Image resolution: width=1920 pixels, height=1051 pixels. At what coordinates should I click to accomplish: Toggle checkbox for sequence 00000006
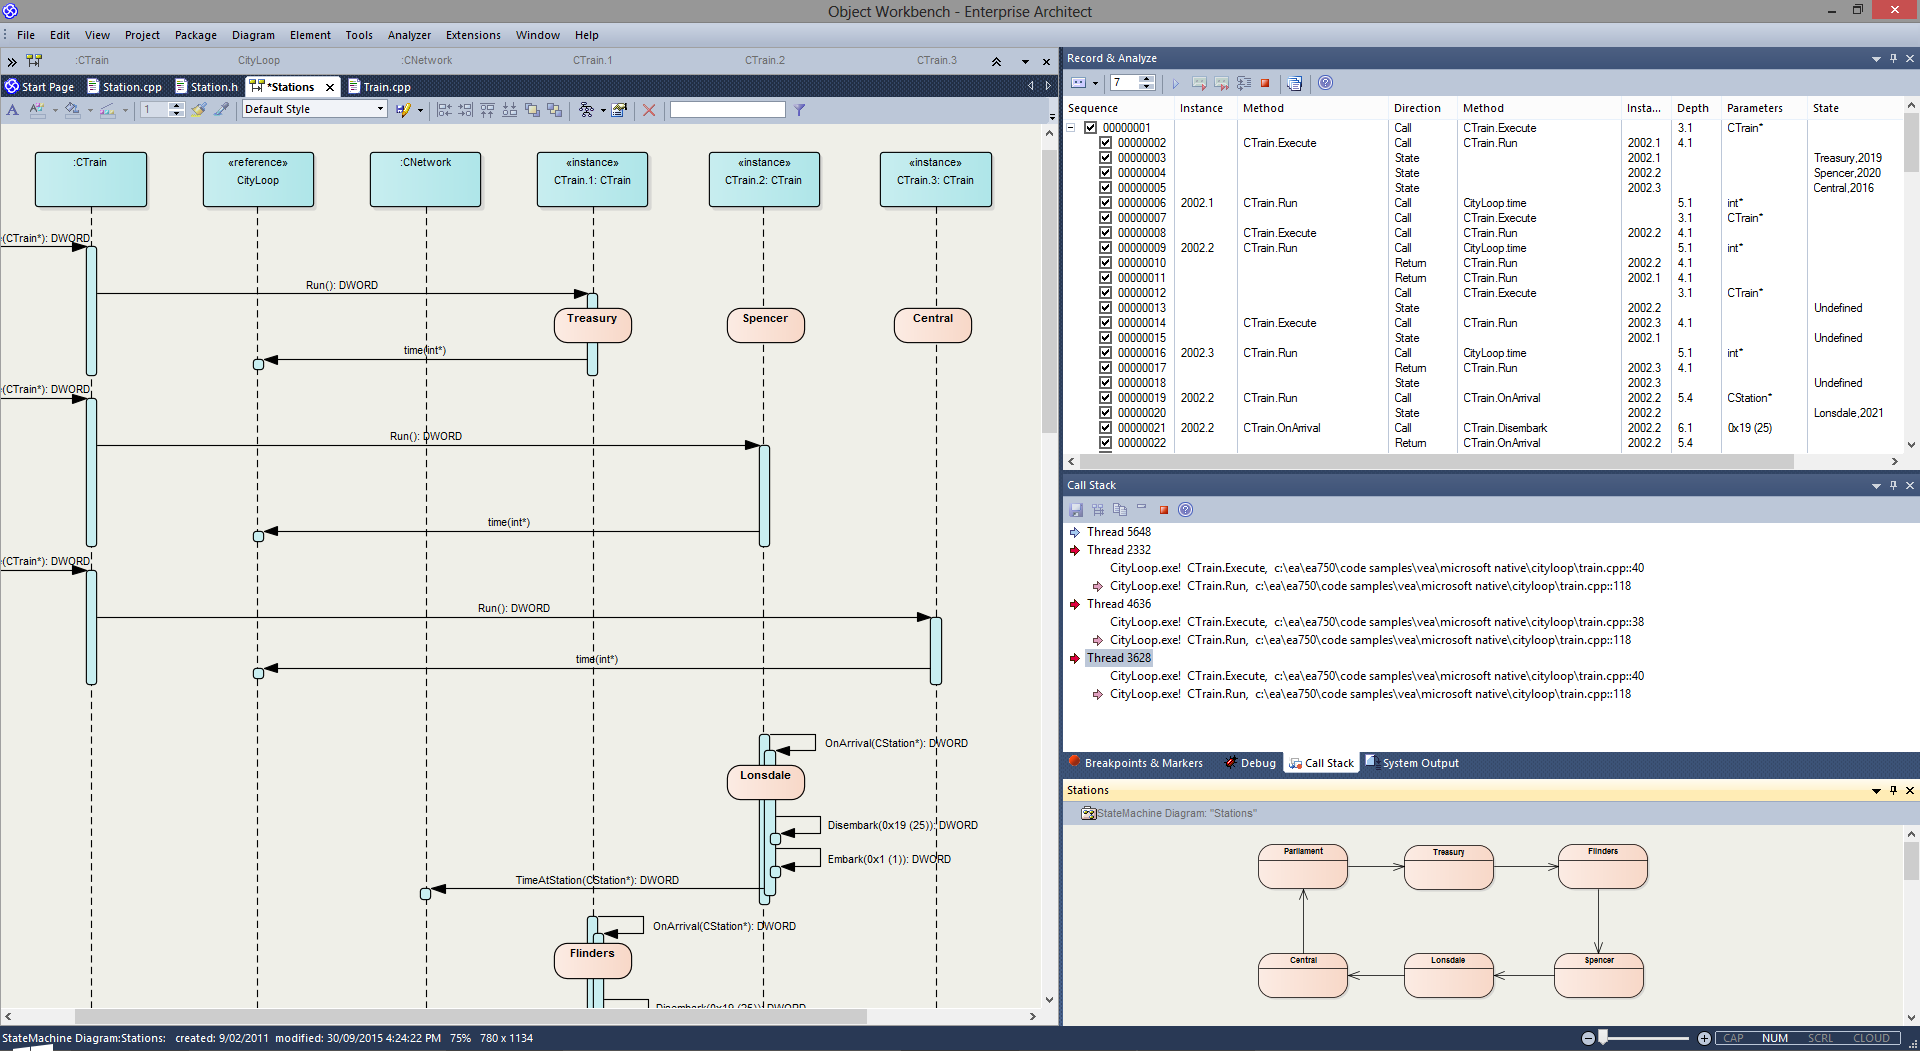pos(1106,203)
